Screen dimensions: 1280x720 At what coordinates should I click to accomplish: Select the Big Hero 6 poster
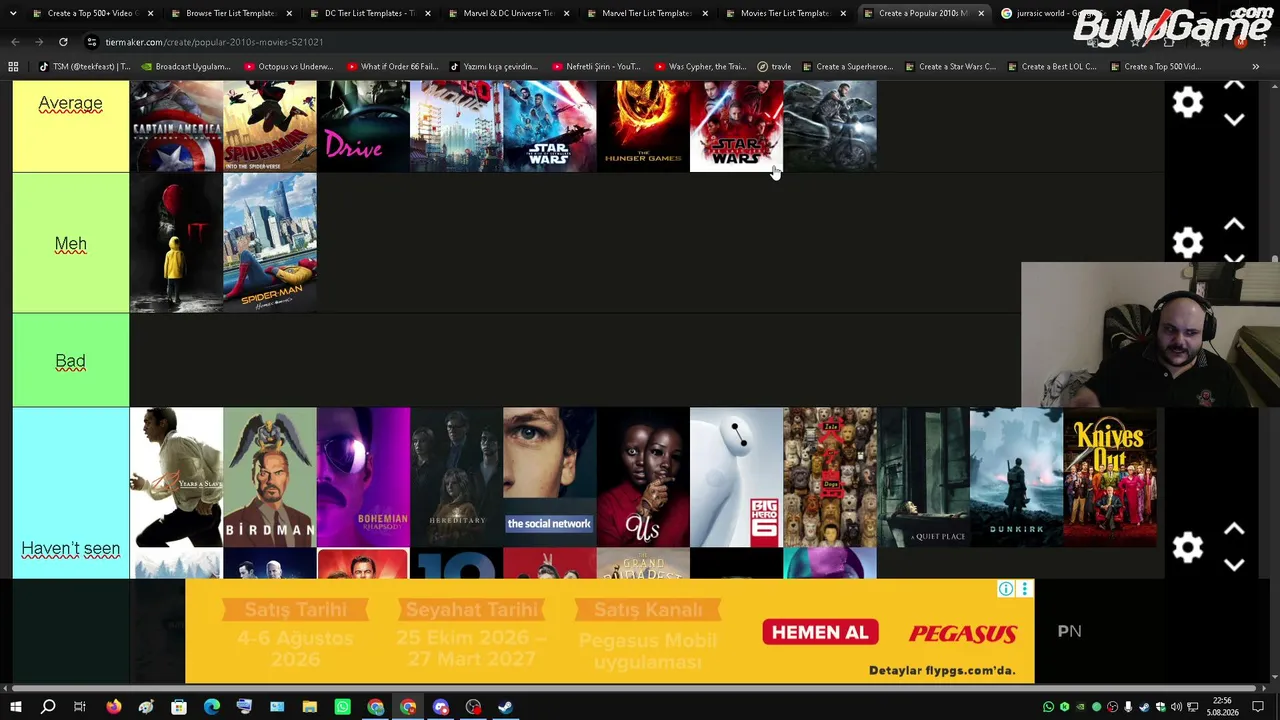(x=736, y=477)
